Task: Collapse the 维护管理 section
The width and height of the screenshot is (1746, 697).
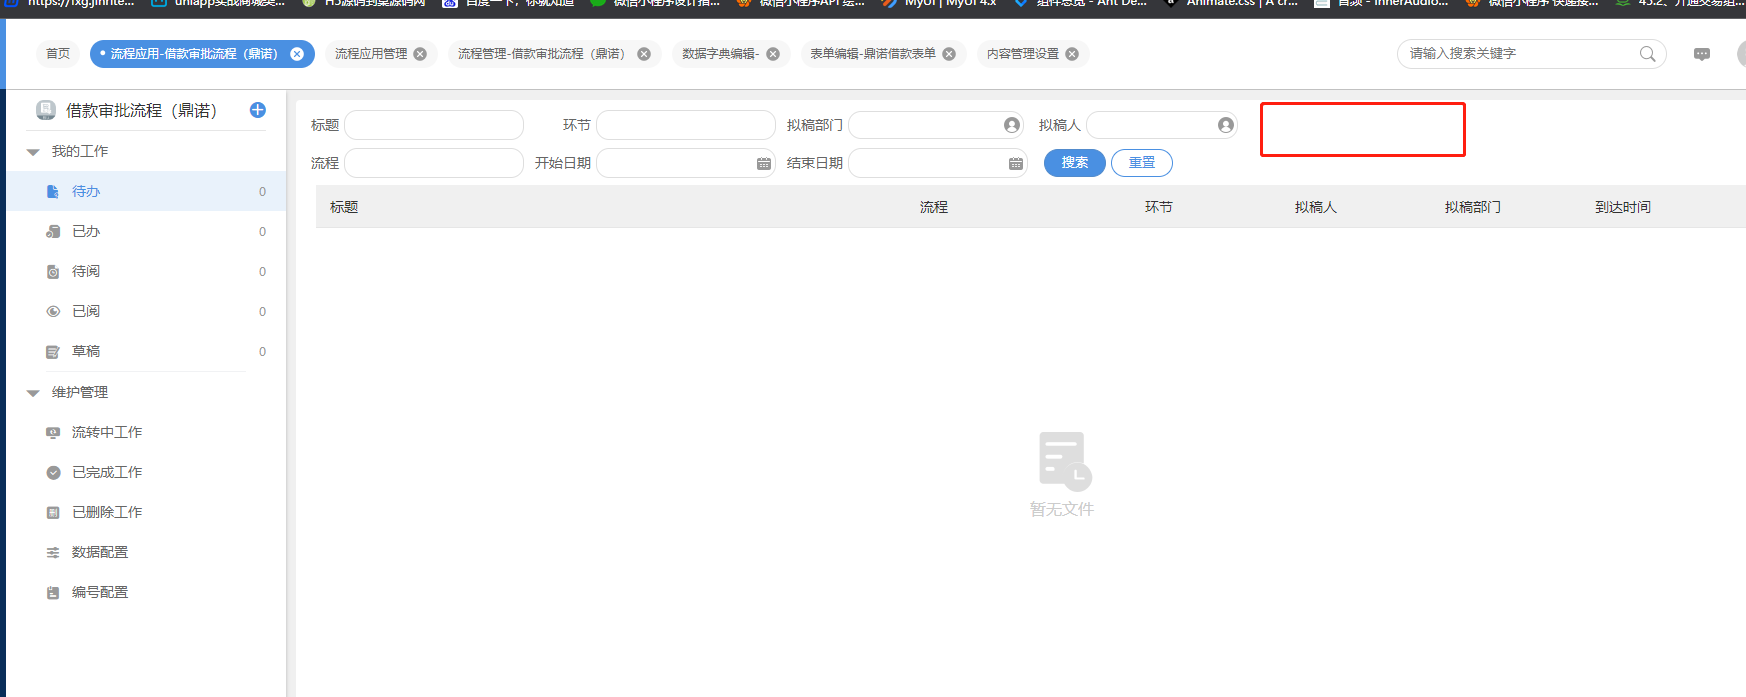Action: pos(33,393)
